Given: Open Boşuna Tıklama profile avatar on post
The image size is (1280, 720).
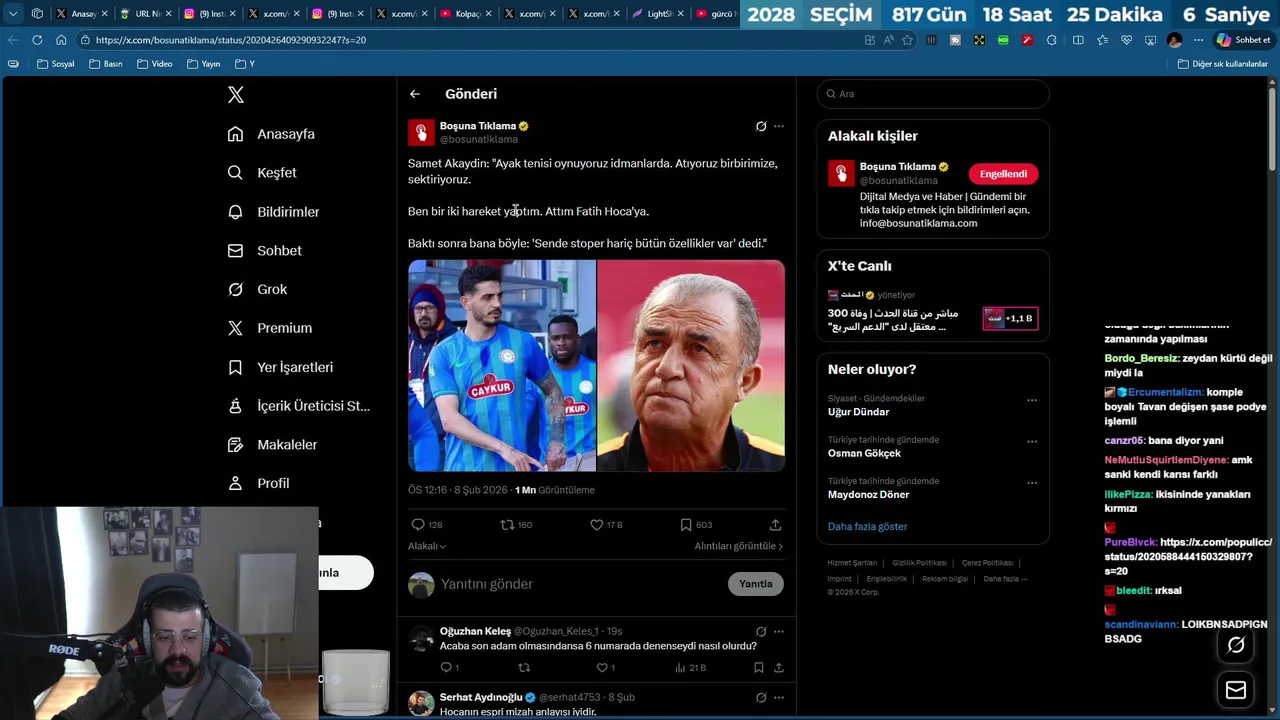Looking at the screenshot, I should coord(421,132).
